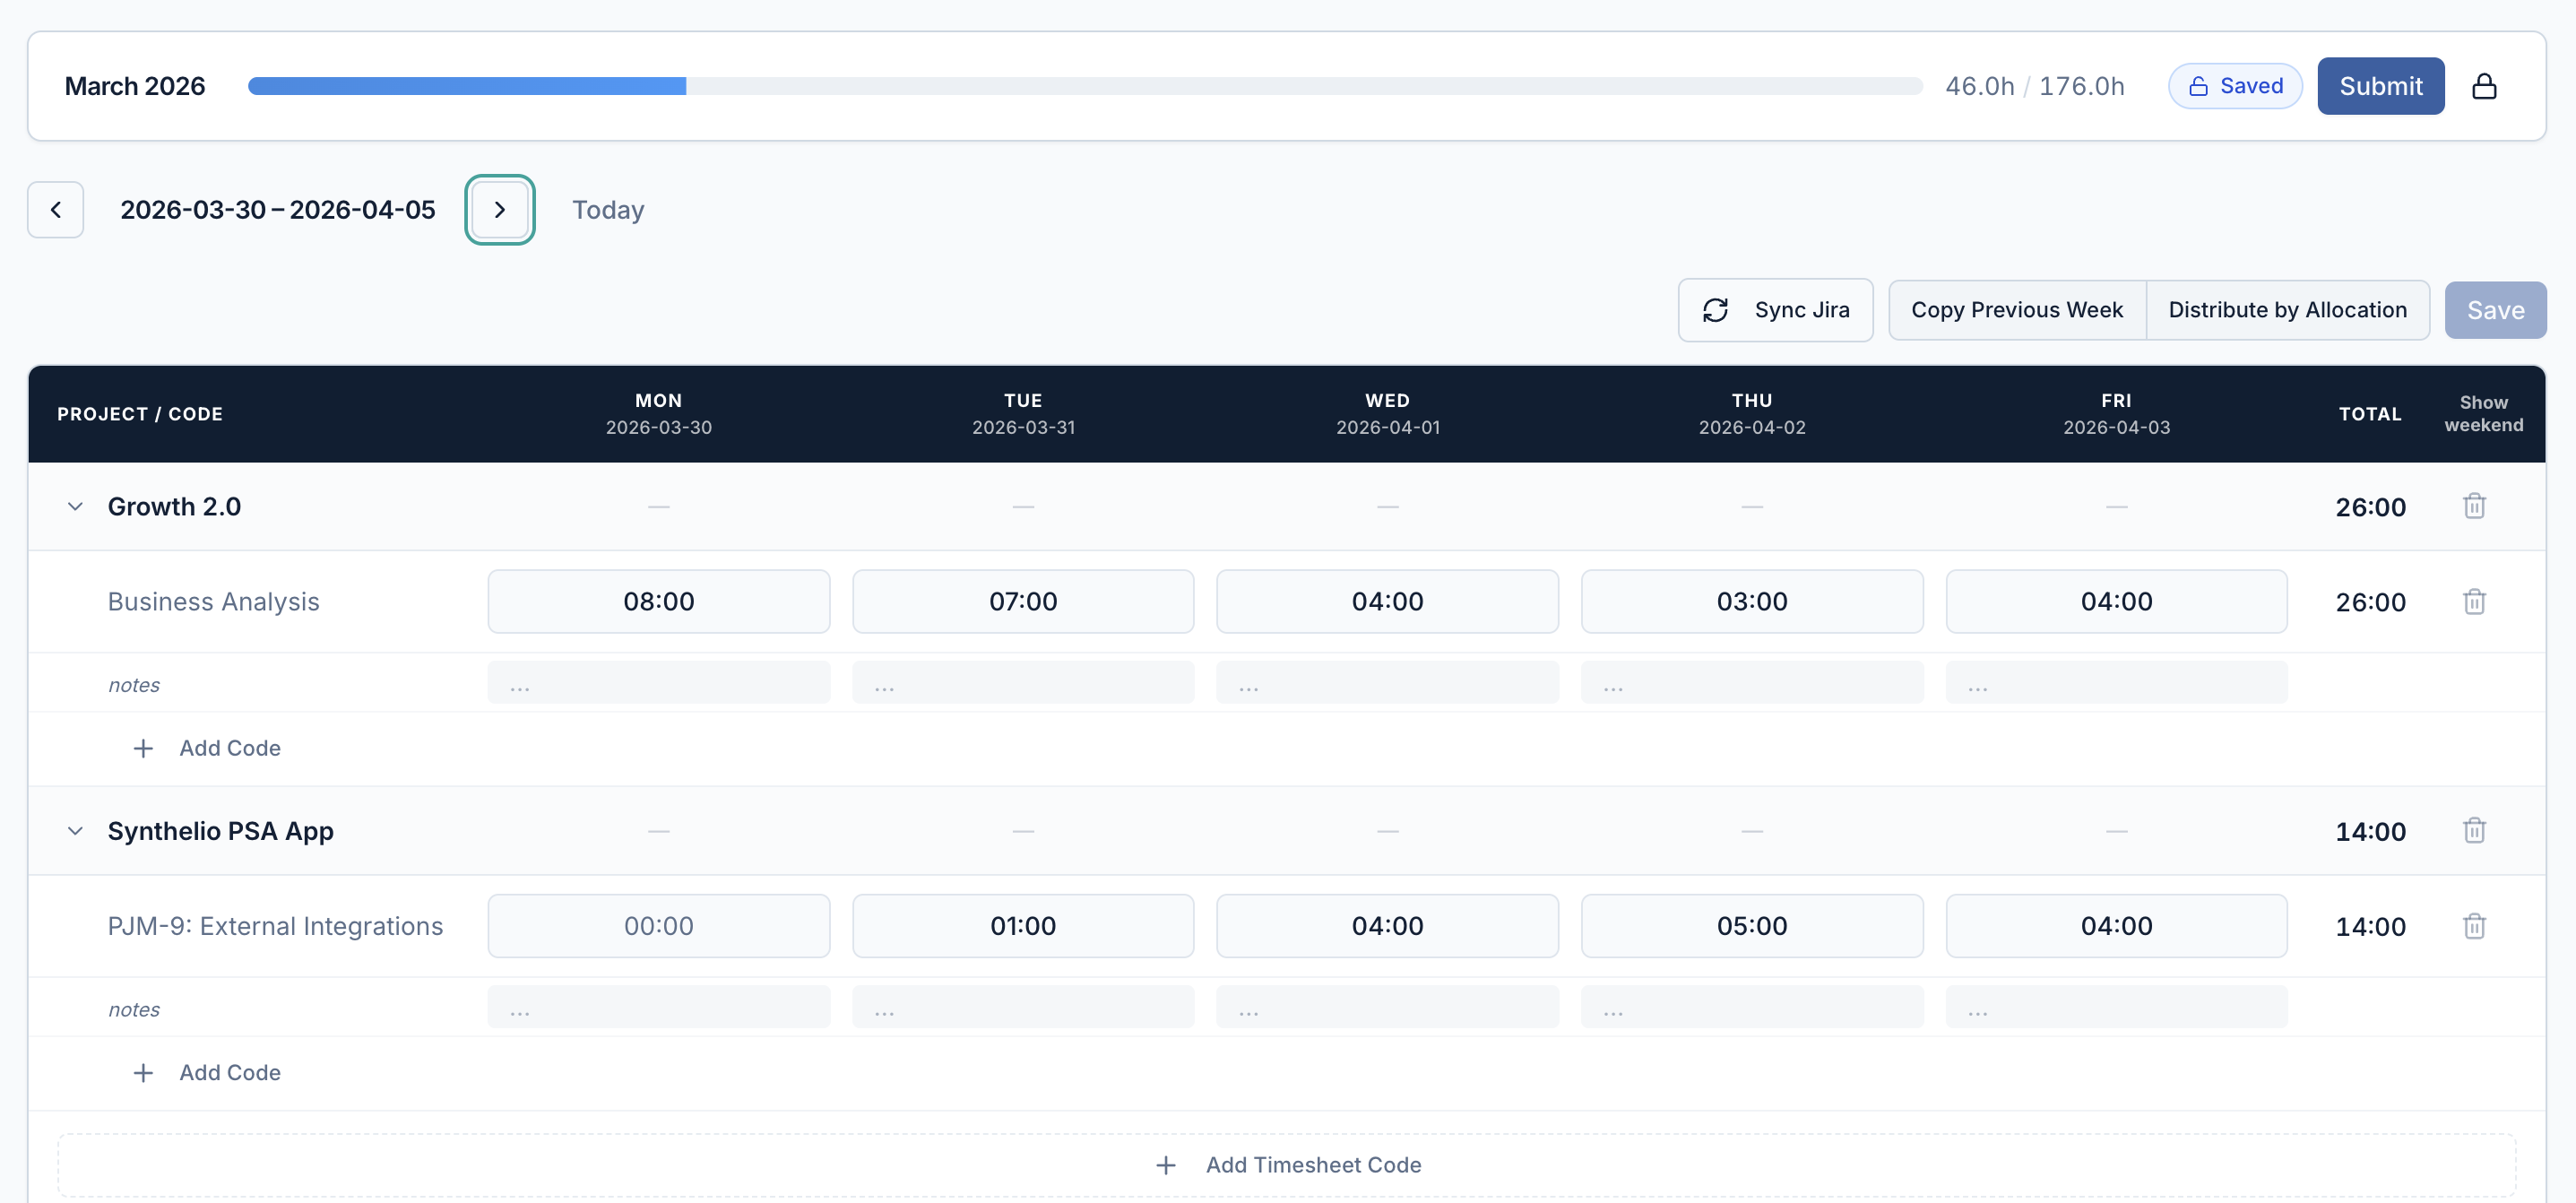Distribute hours by Allocation
Image resolution: width=2576 pixels, height=1203 pixels.
click(2287, 310)
